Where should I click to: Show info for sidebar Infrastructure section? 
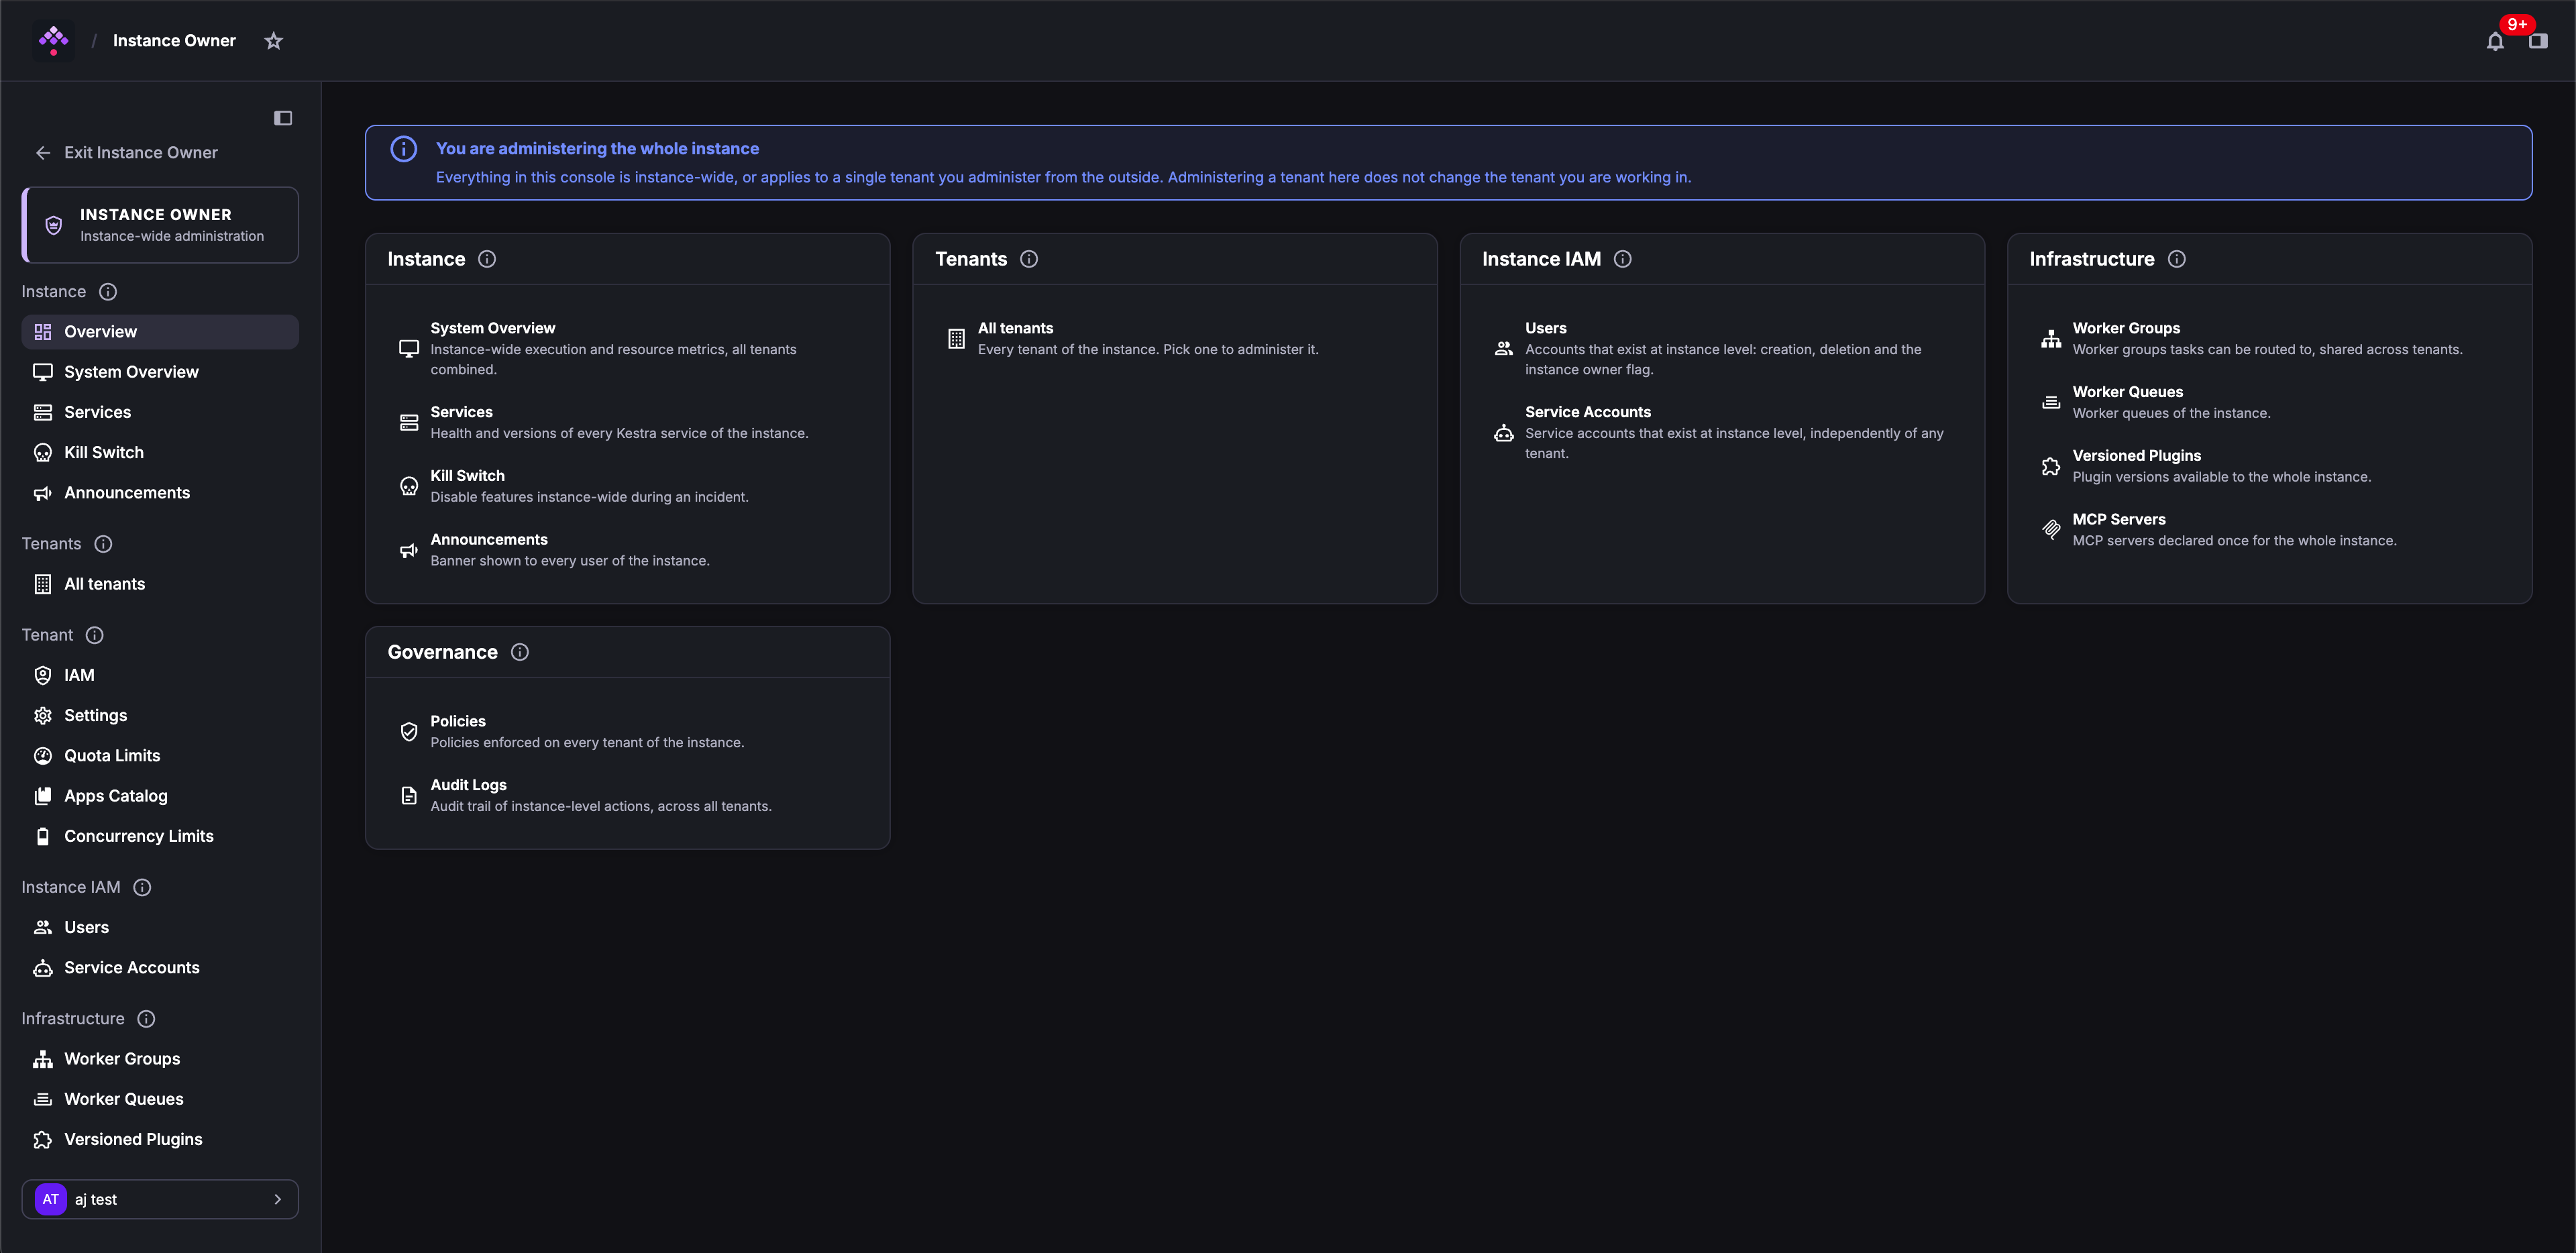click(x=146, y=1019)
